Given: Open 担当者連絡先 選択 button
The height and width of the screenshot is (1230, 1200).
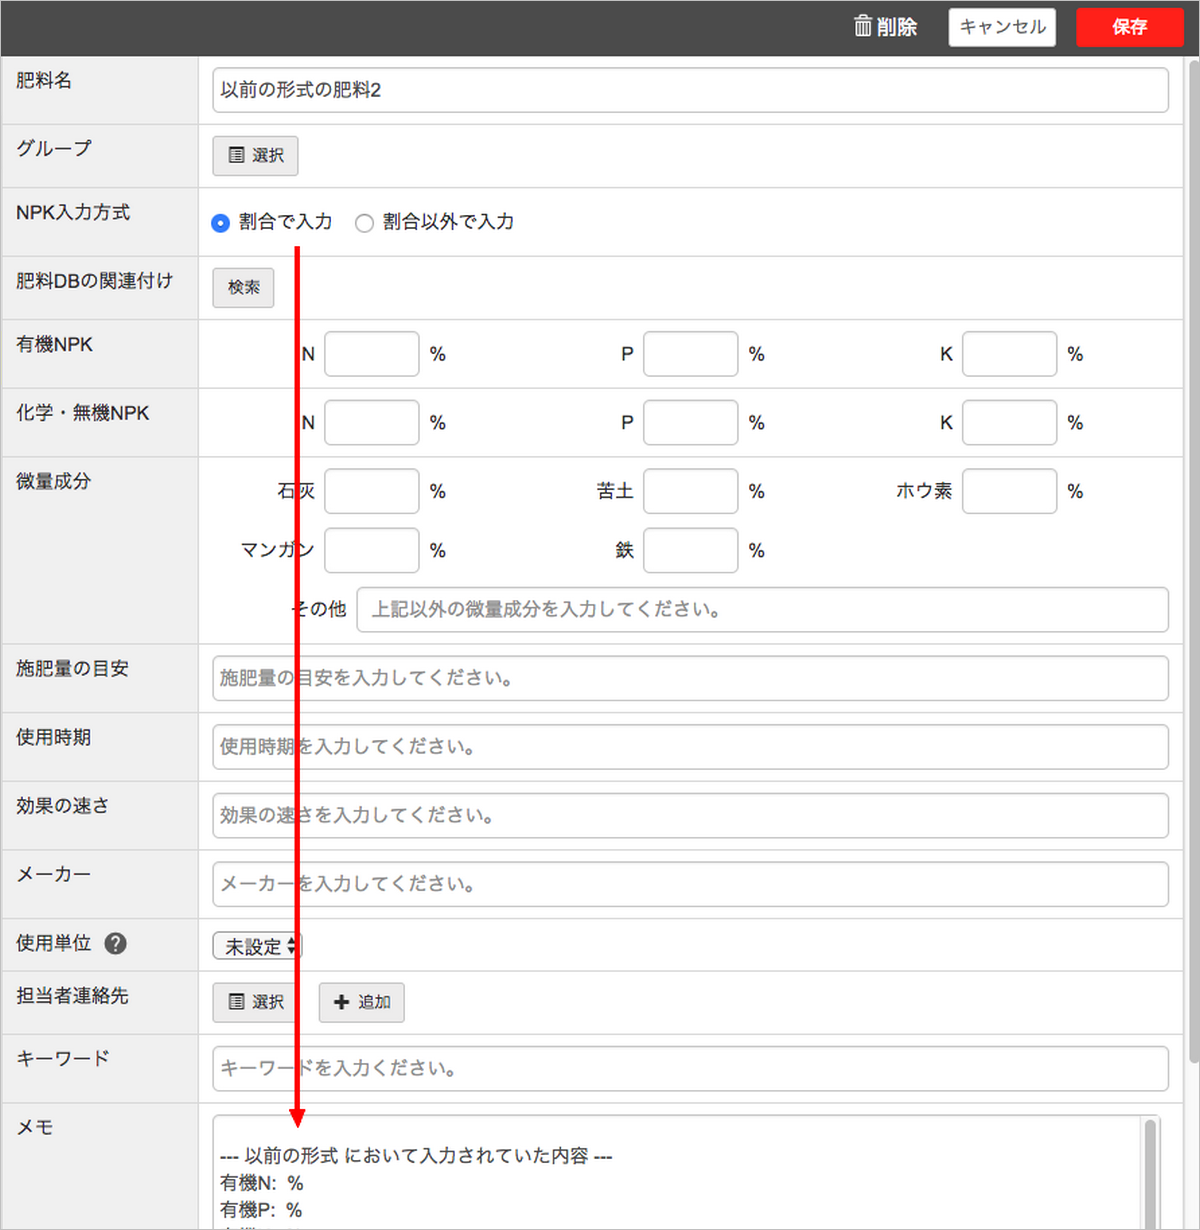Looking at the screenshot, I should 255,1002.
